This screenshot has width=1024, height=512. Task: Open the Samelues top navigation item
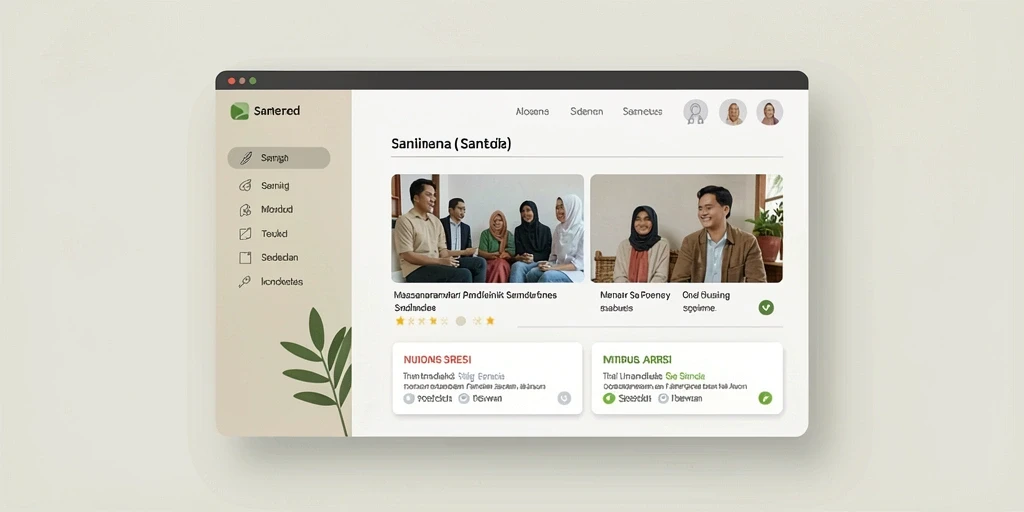tap(643, 112)
